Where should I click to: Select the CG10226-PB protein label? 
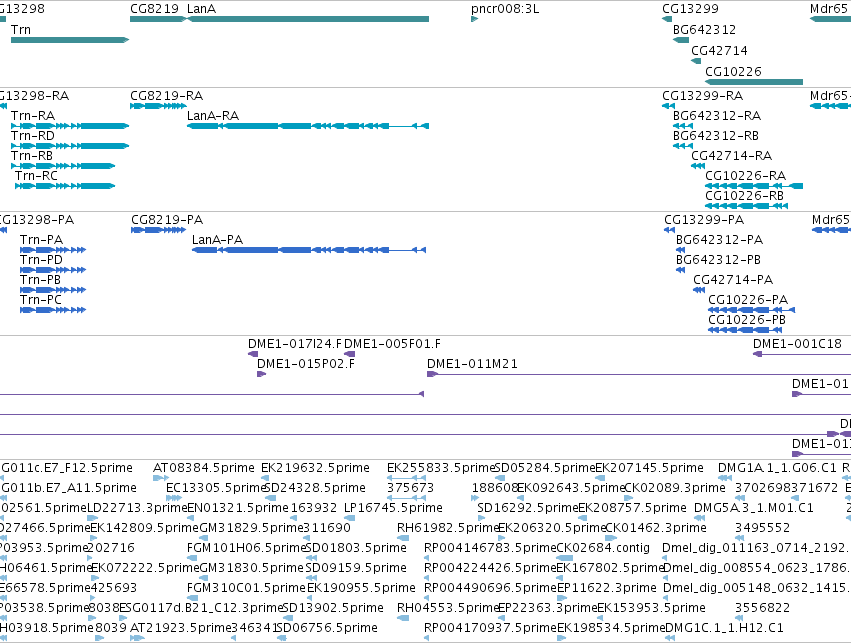pyautogui.click(x=747, y=320)
